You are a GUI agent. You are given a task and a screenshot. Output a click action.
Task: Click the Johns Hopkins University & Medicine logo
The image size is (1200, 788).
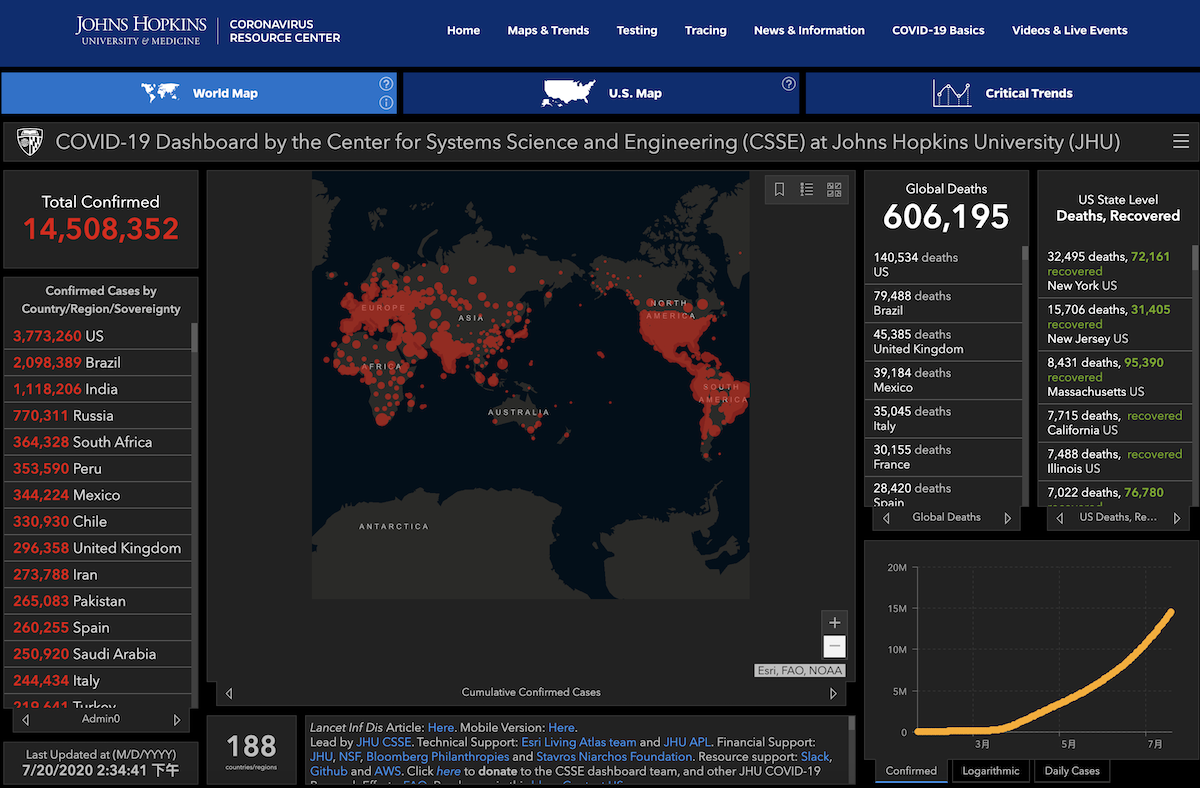pos(141,30)
